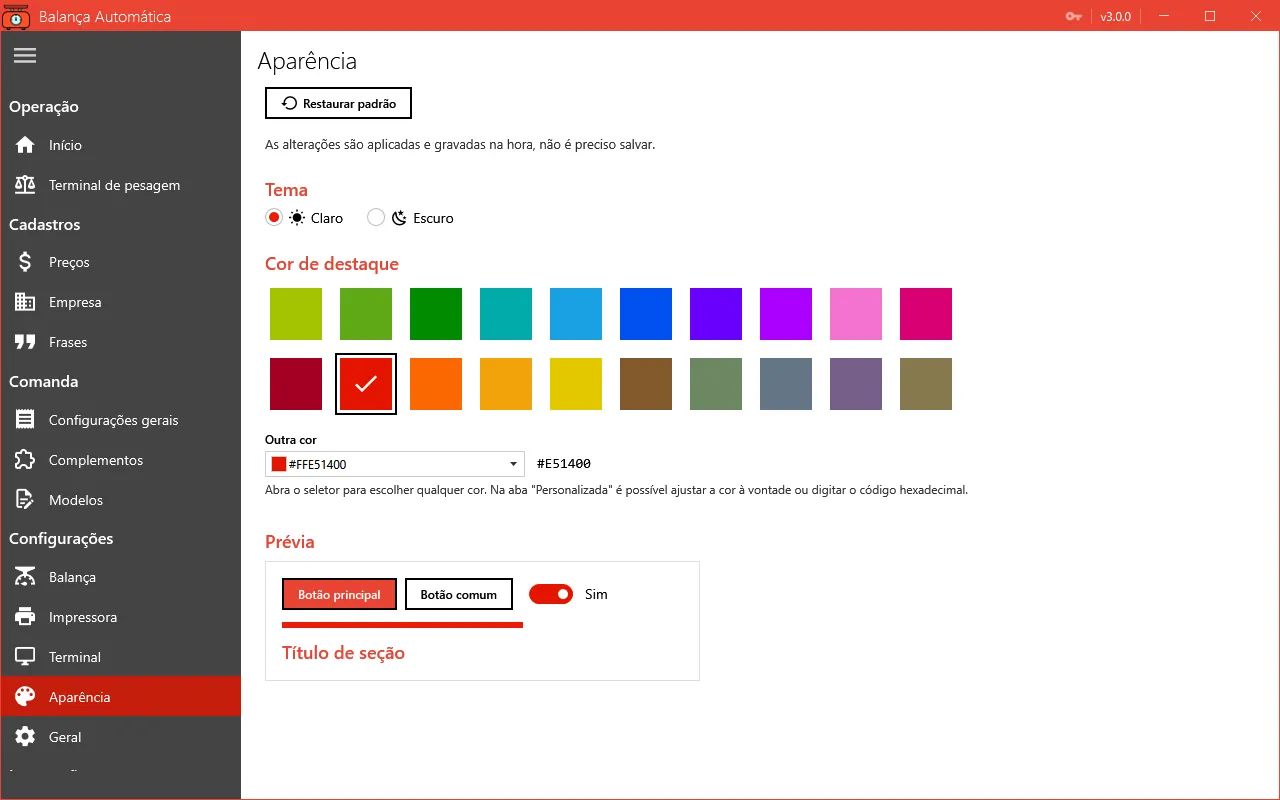
Task: Pick the dark crimson accent color swatch
Action: (296, 384)
